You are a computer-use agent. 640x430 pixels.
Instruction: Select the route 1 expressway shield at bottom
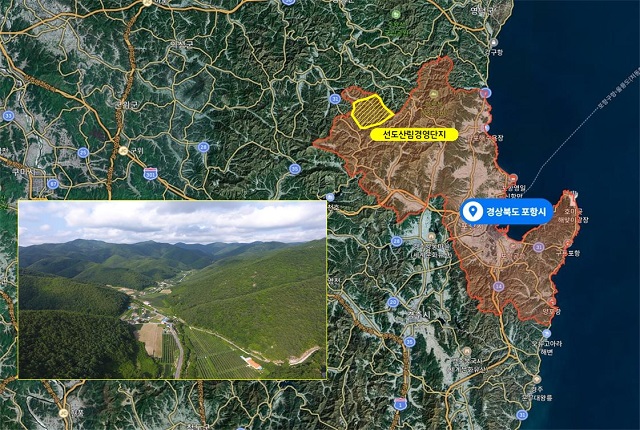point(400,403)
